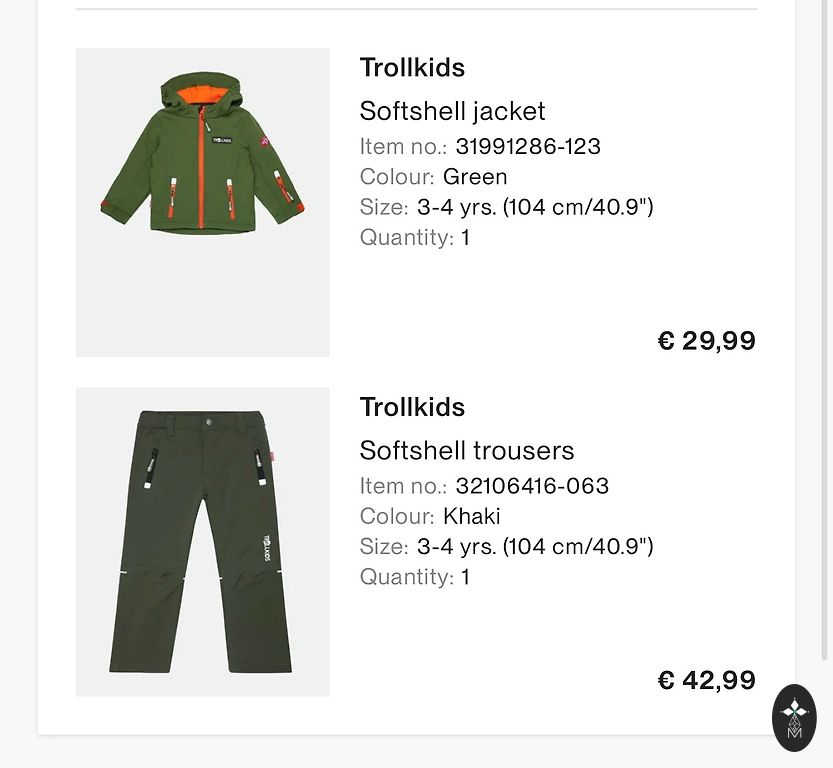Click the Trollkids brand above Softshell trousers

412,407
